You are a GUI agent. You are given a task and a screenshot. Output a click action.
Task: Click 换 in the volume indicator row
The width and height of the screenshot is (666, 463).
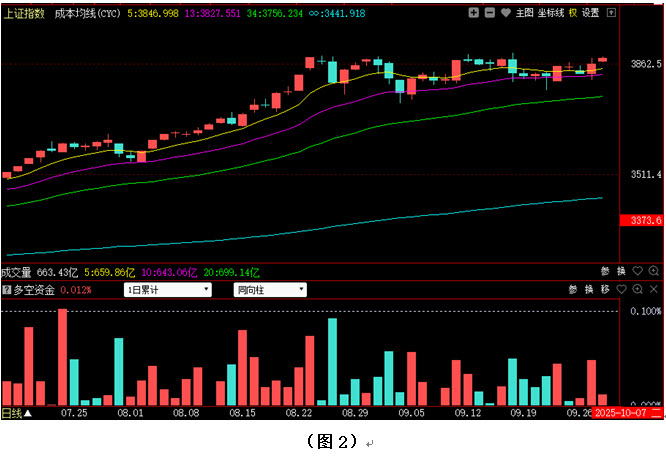pos(621,271)
